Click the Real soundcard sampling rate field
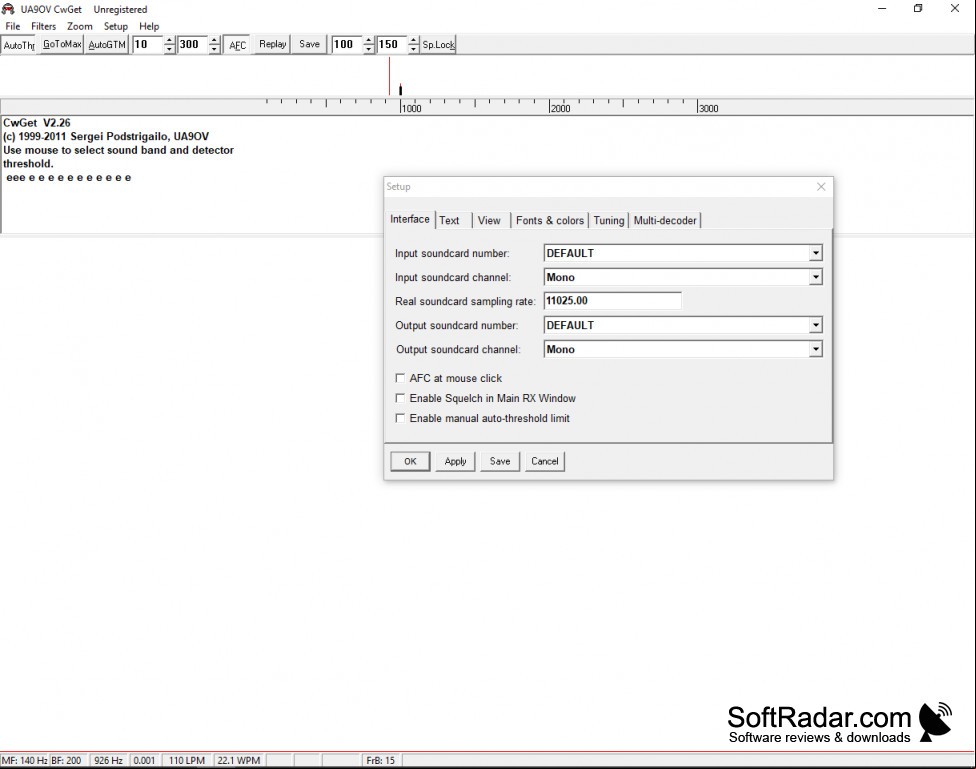 pos(612,301)
